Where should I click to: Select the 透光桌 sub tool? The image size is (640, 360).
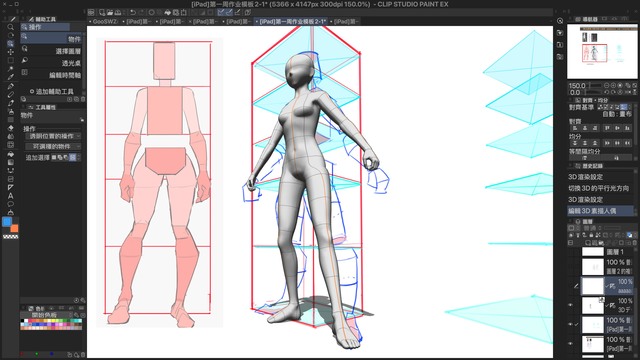(x=52, y=63)
